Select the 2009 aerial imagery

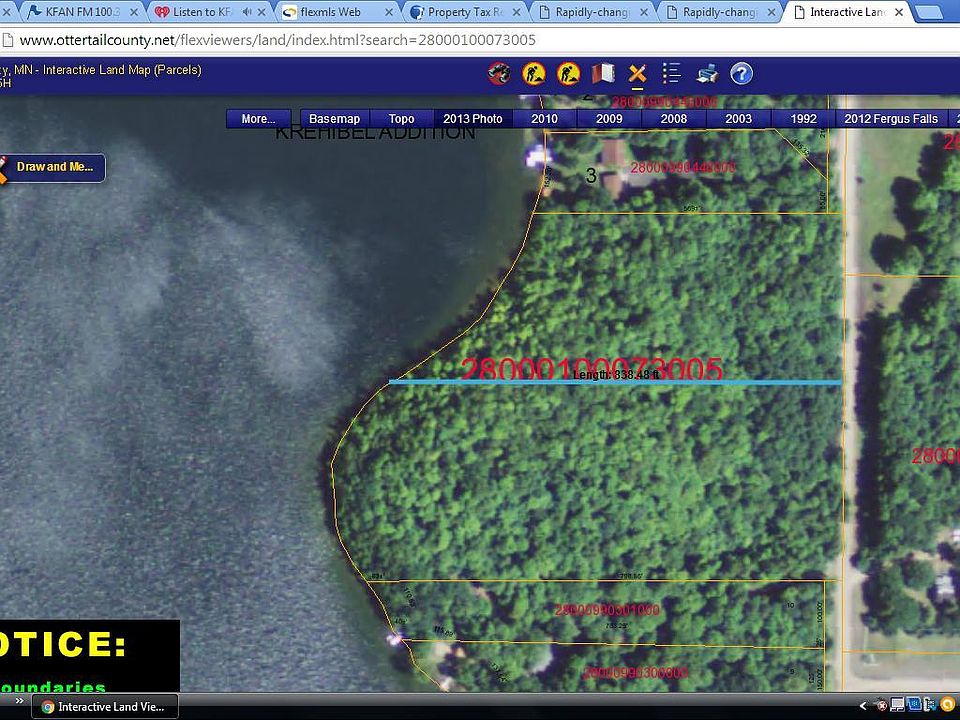click(x=609, y=119)
